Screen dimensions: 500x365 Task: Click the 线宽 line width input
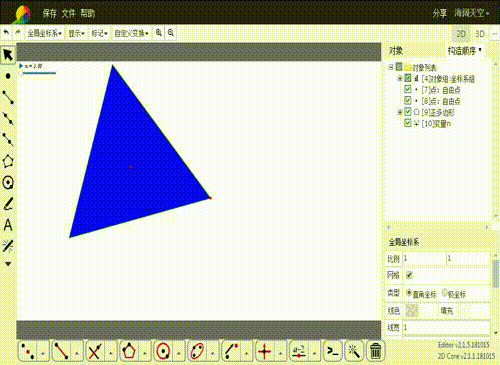pos(446,327)
